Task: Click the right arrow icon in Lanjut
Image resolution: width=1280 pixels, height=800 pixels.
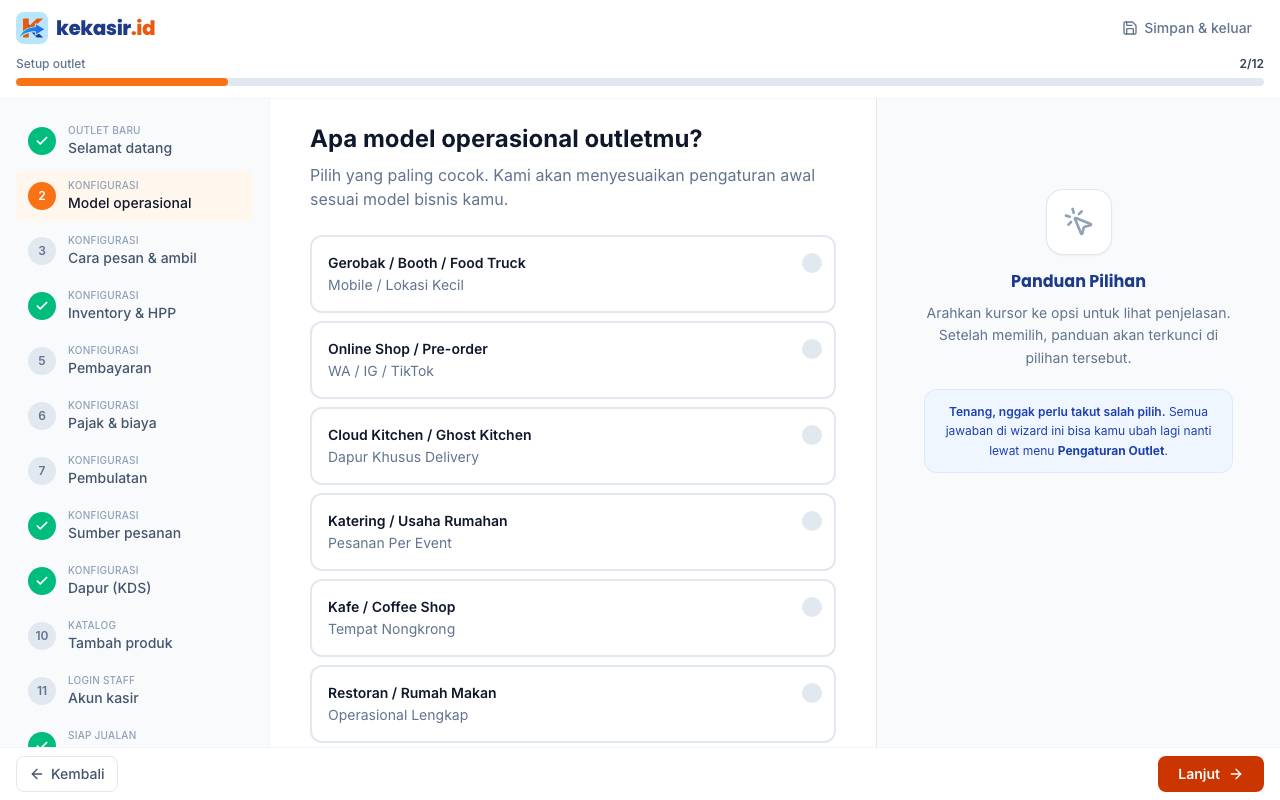Action: [1237, 774]
